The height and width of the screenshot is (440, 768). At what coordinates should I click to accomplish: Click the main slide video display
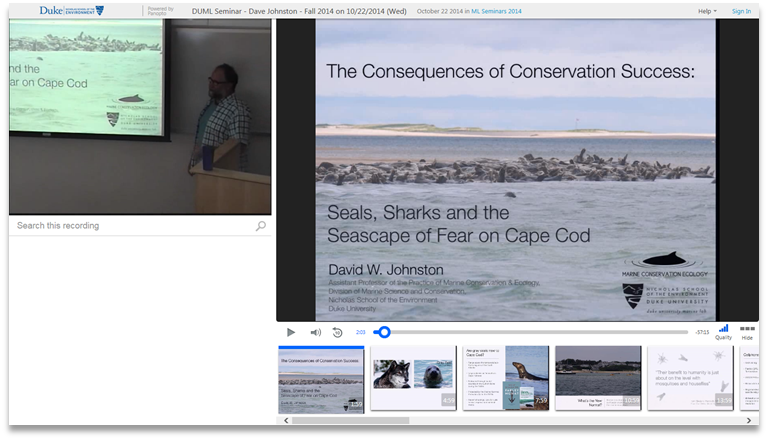coord(517,170)
